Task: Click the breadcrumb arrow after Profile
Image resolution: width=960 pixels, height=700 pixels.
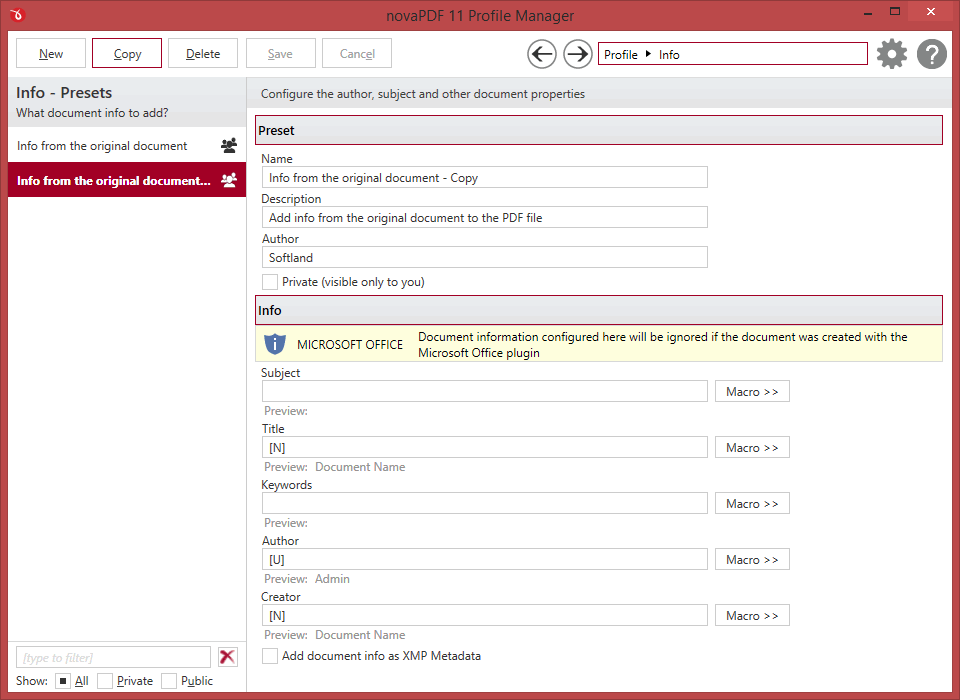Action: [x=648, y=54]
